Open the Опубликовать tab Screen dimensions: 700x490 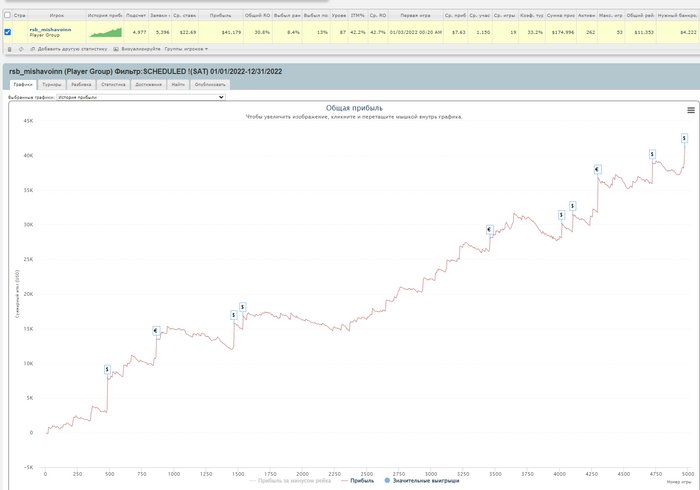point(210,84)
